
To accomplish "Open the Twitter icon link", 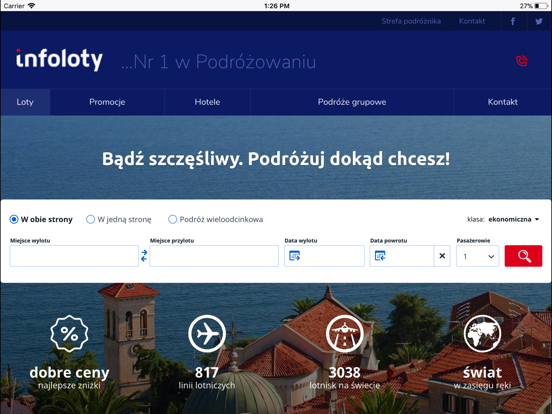I will click(x=539, y=21).
